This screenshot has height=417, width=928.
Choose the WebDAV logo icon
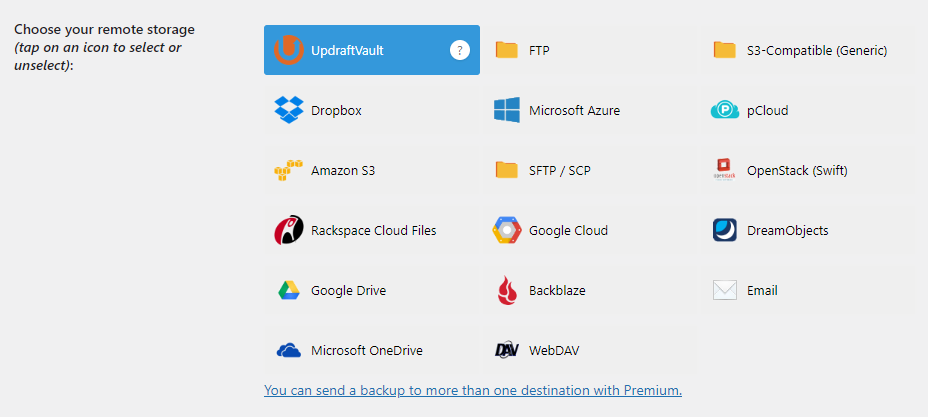(x=507, y=350)
